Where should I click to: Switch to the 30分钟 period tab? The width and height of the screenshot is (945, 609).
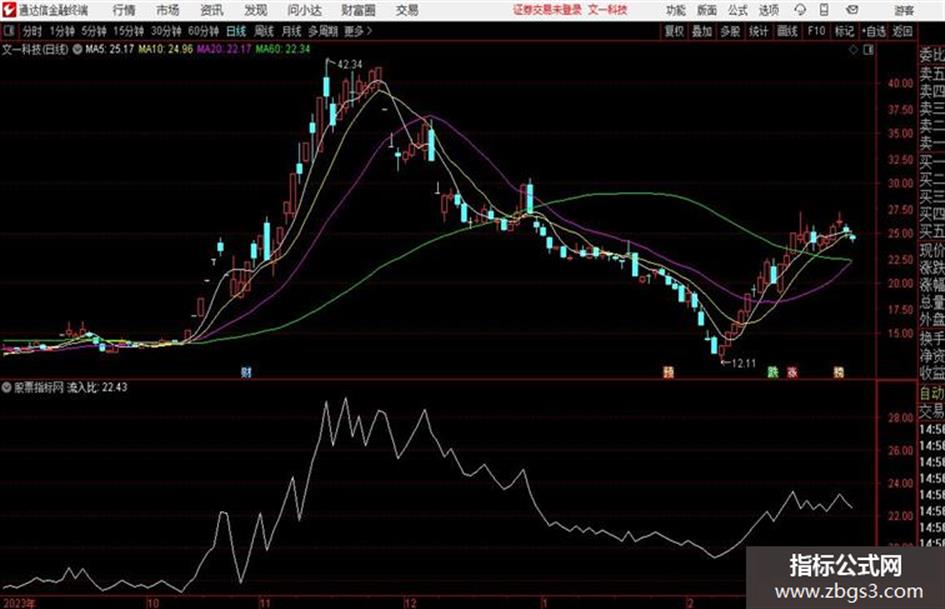click(166, 31)
